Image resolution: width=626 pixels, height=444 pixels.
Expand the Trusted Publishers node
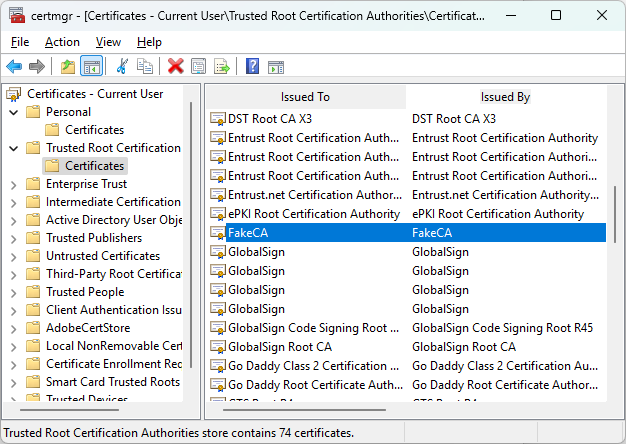[x=14, y=239]
